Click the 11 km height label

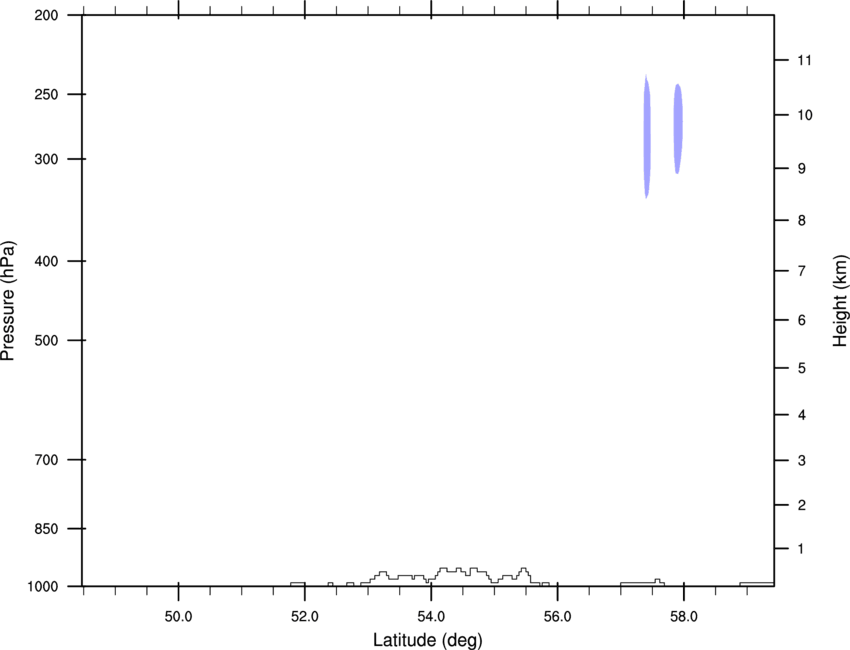[x=804, y=60]
